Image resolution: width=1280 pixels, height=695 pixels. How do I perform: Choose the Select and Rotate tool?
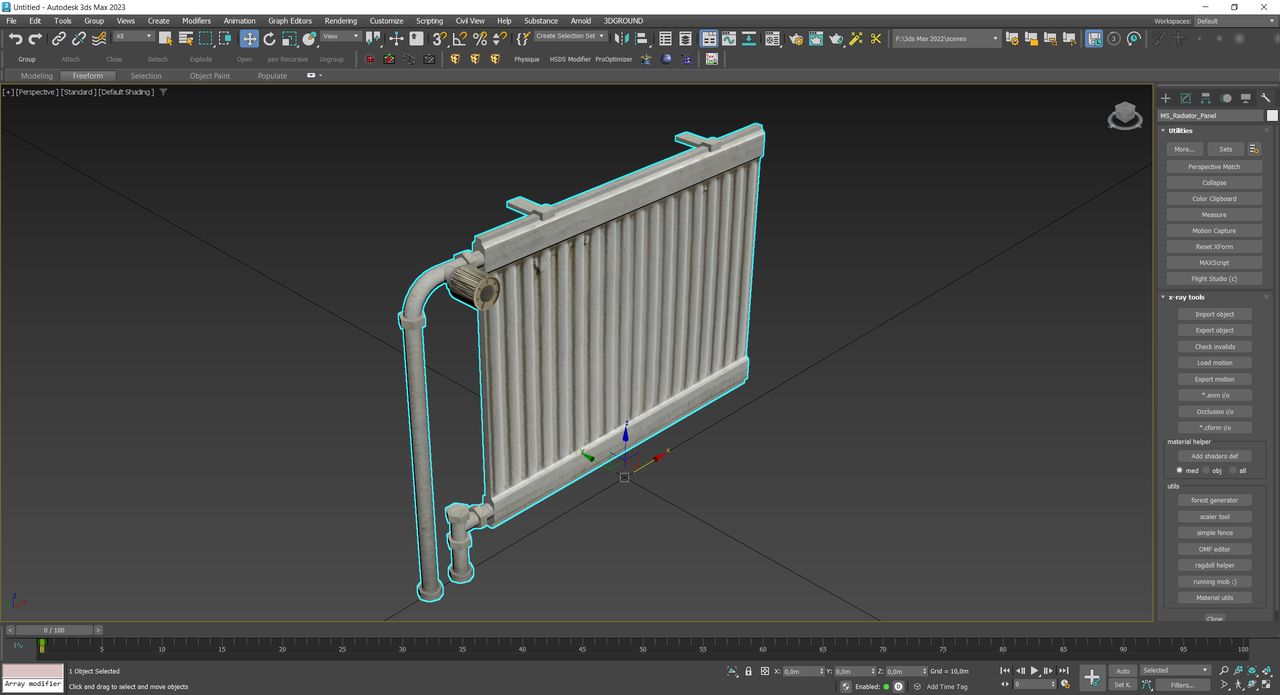point(269,38)
